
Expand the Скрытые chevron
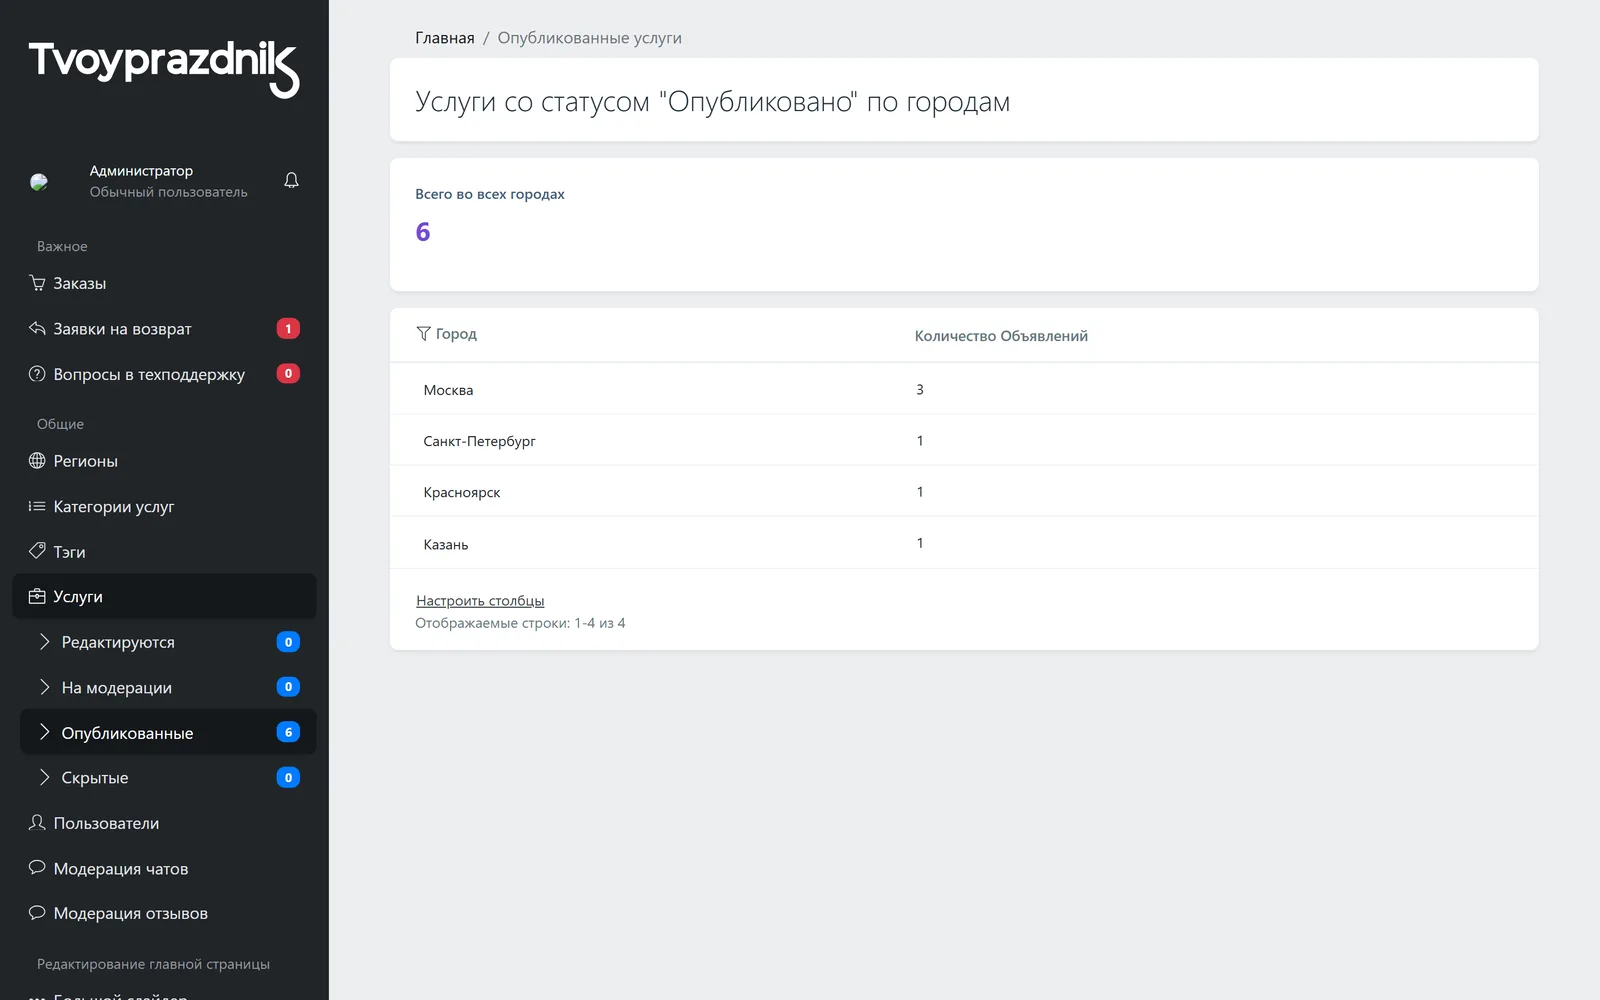(44, 777)
